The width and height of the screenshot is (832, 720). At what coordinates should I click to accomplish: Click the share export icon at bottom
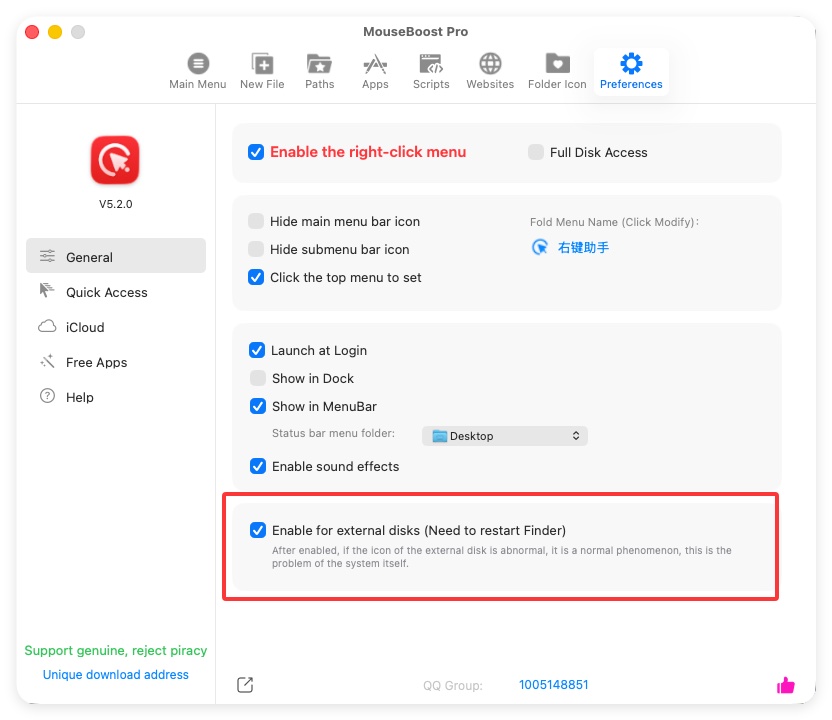coord(245,685)
